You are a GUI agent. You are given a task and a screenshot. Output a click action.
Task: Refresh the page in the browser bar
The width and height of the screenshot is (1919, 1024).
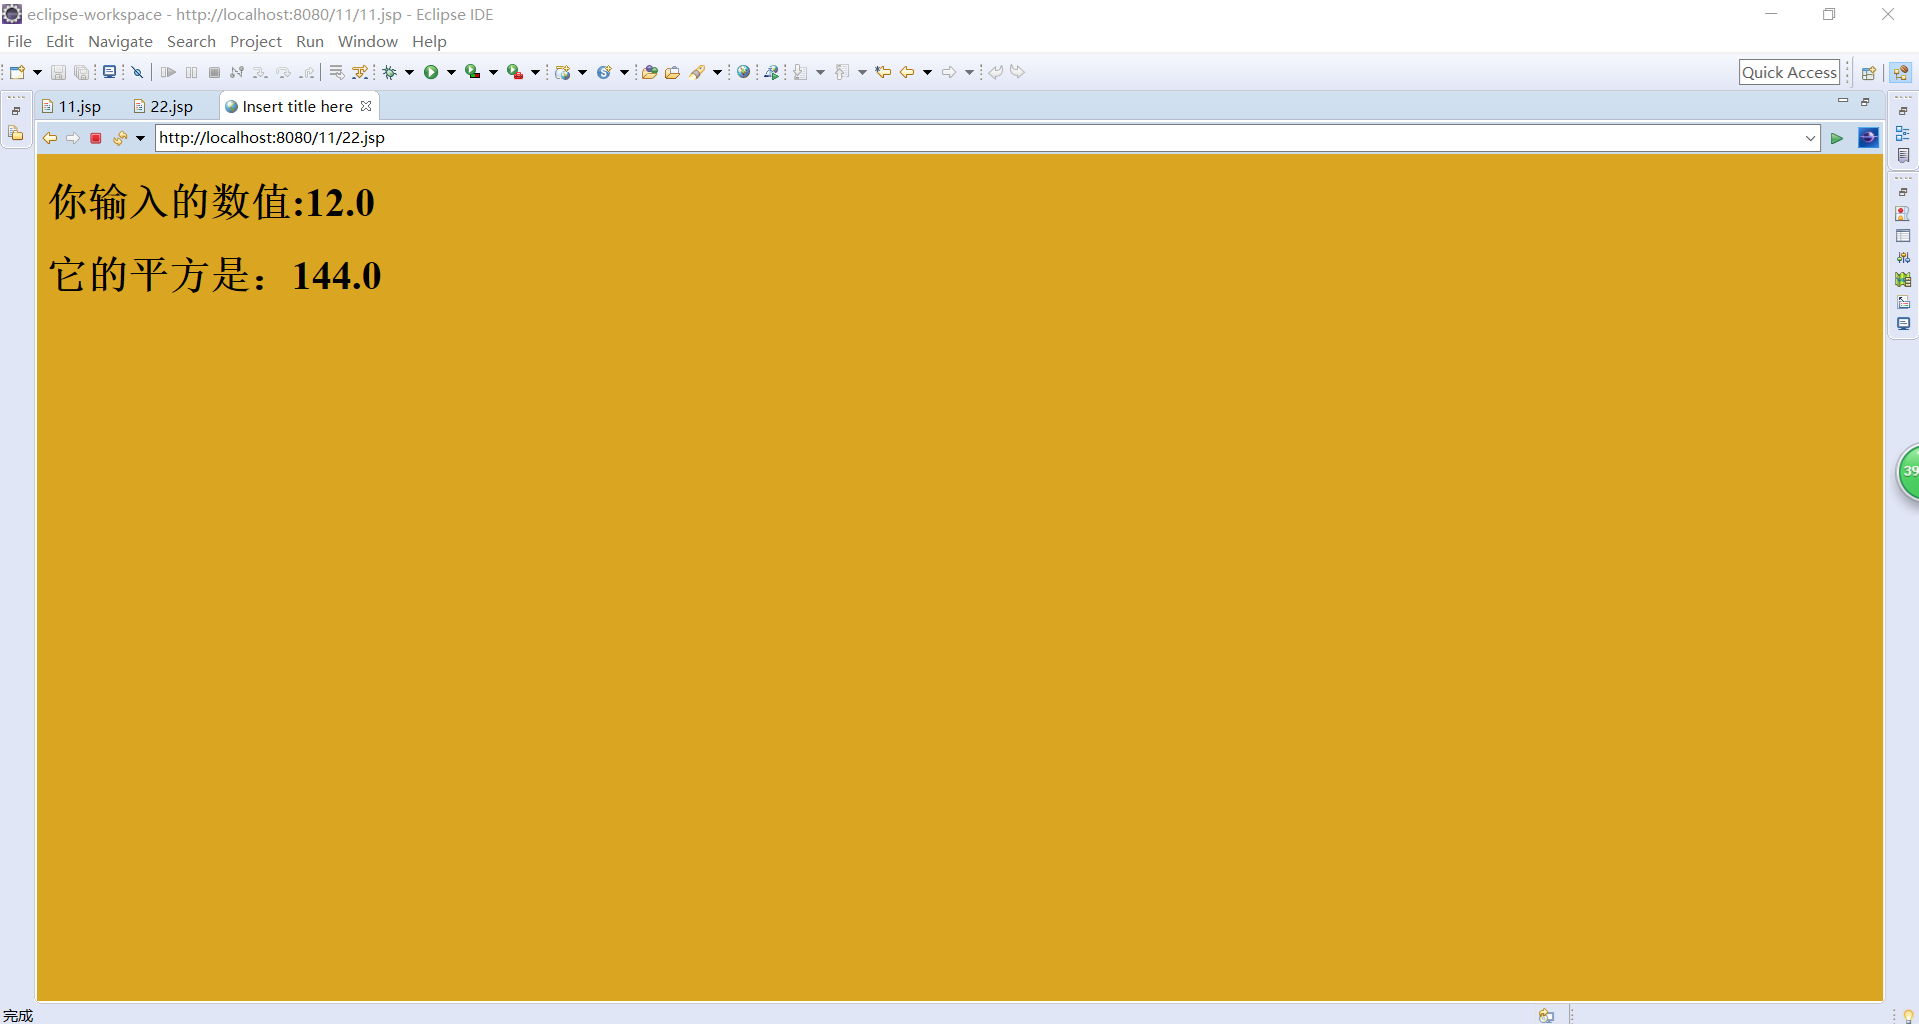pos(119,138)
